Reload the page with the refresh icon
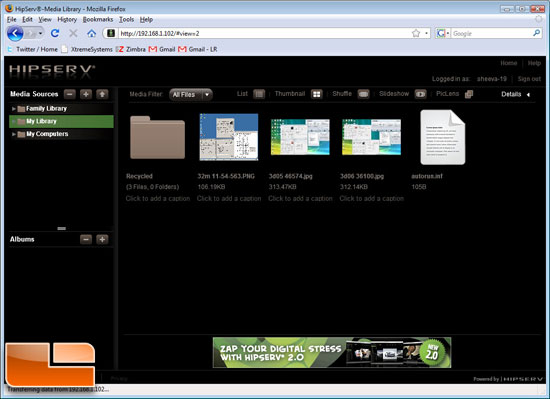 tap(55, 33)
